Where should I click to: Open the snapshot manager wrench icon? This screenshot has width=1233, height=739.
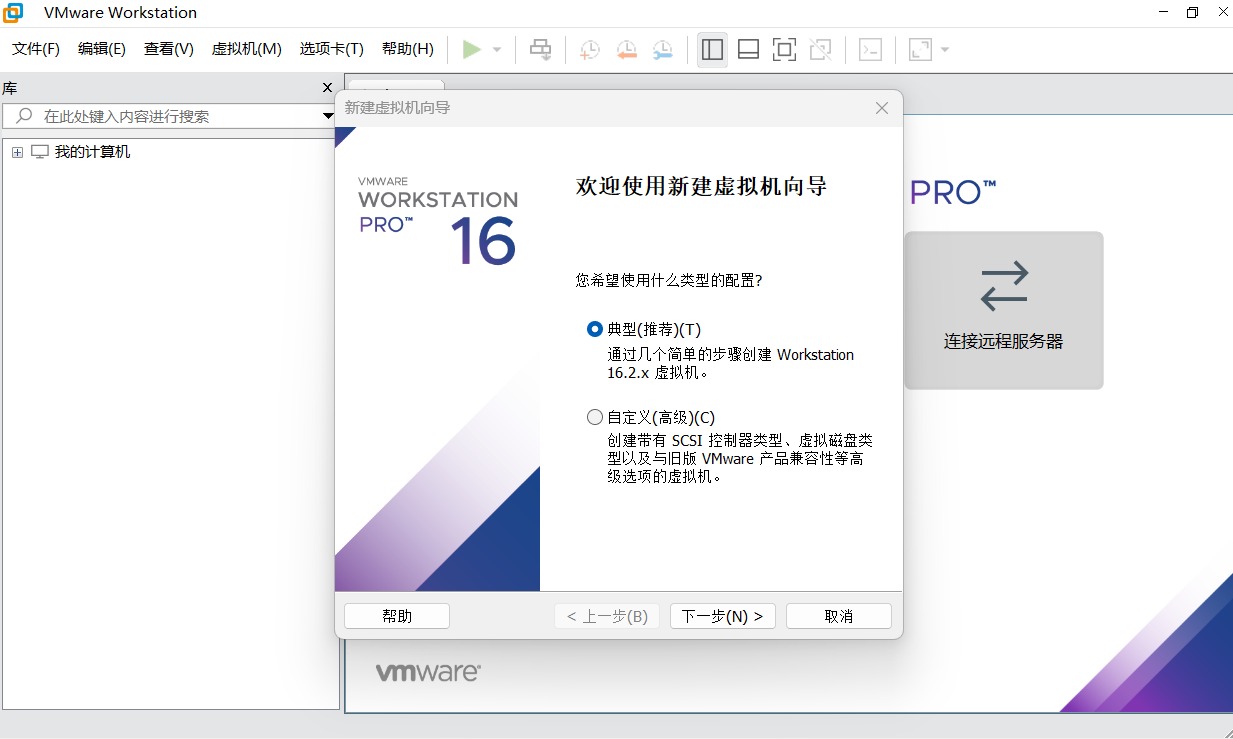[x=662, y=49]
